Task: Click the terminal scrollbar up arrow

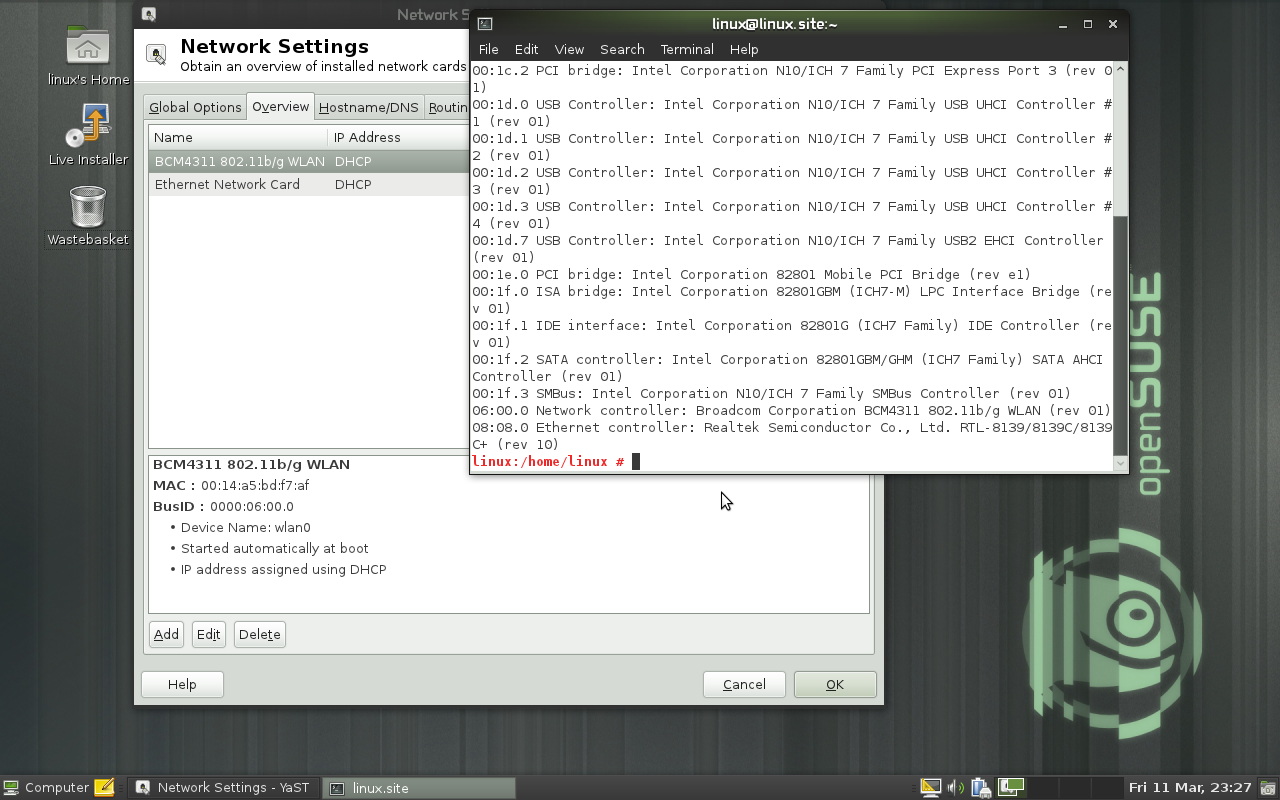Action: (x=1121, y=68)
